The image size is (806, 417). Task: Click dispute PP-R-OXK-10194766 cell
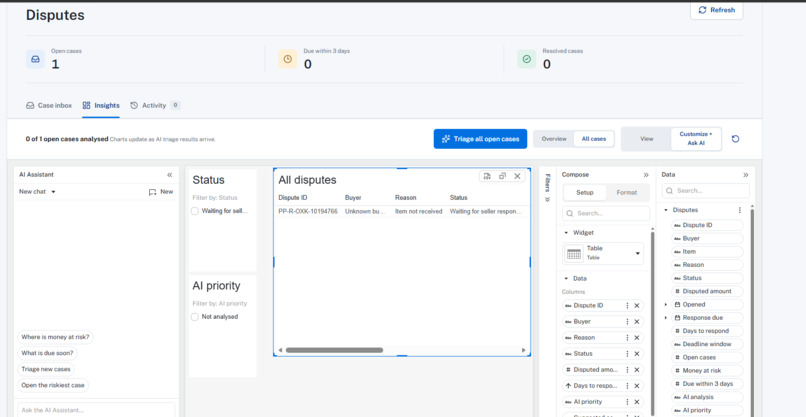pyautogui.click(x=308, y=211)
